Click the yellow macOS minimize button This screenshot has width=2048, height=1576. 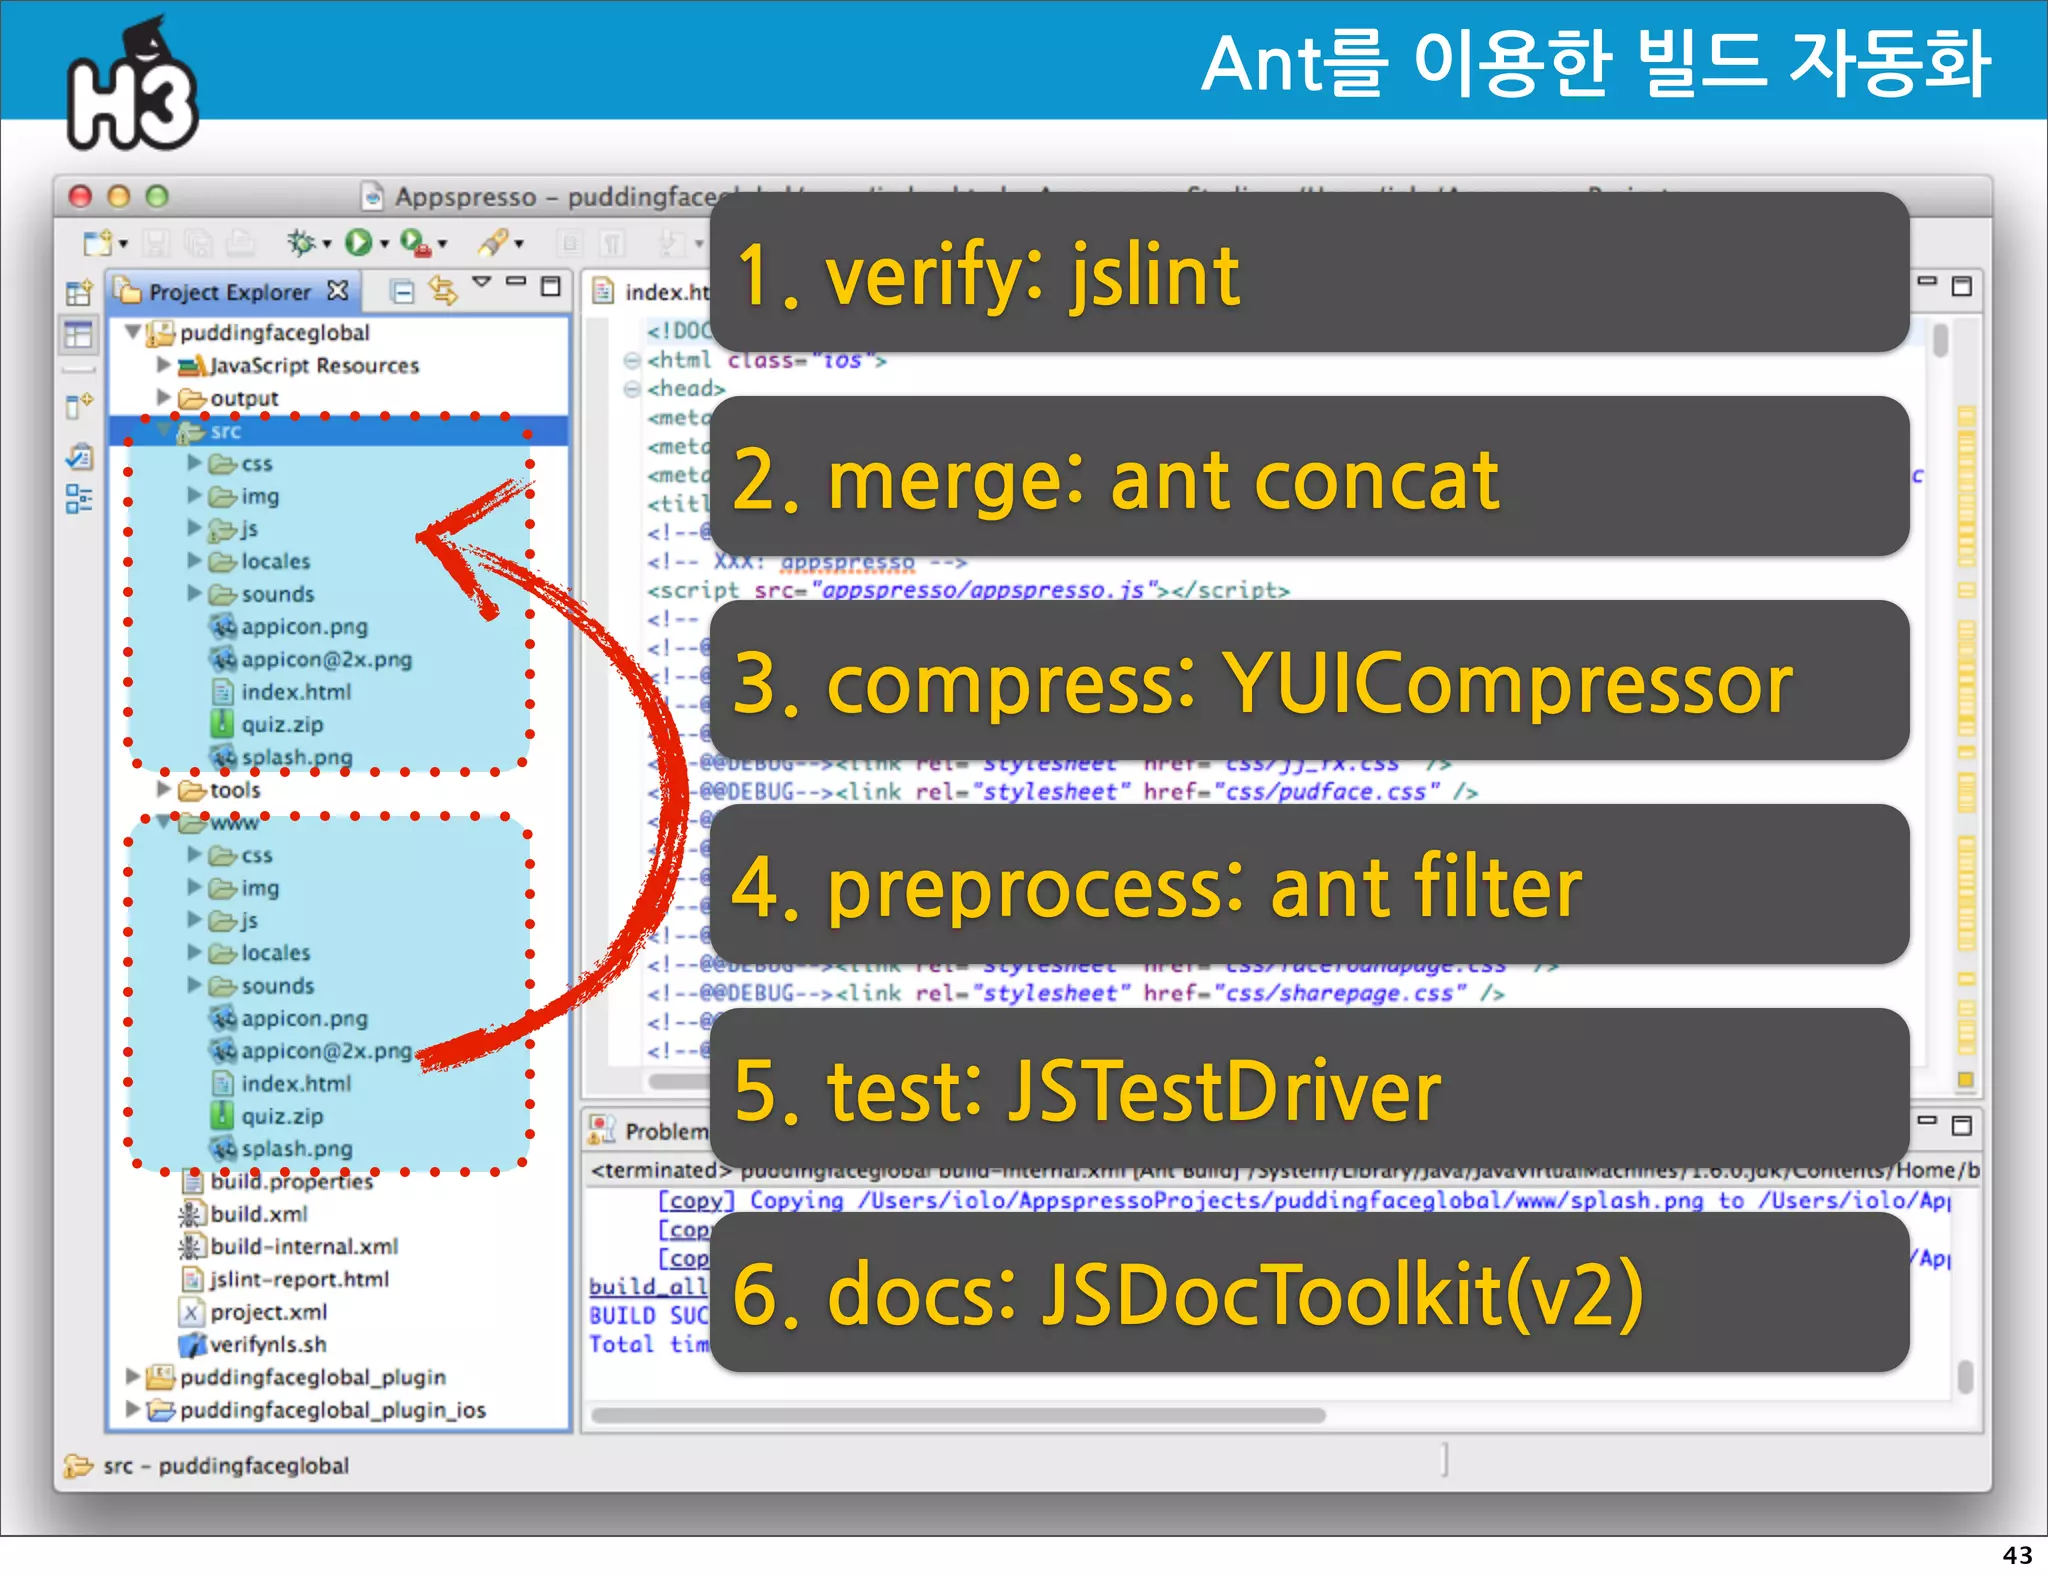click(119, 196)
